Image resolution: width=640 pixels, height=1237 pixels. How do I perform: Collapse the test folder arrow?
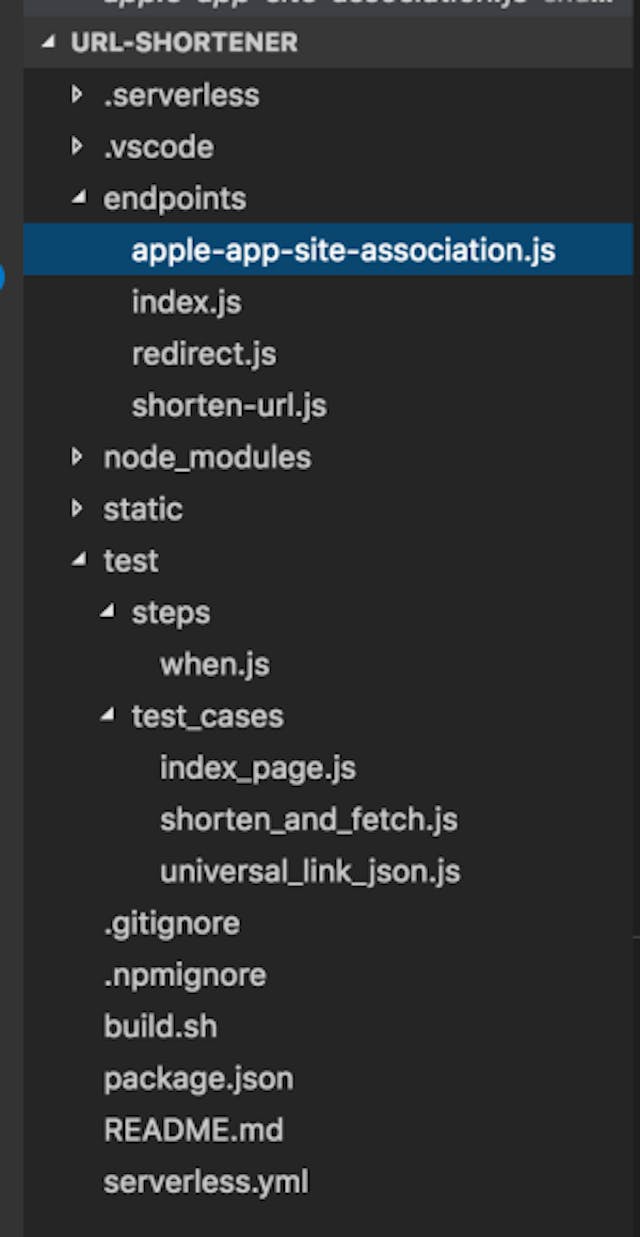point(79,561)
